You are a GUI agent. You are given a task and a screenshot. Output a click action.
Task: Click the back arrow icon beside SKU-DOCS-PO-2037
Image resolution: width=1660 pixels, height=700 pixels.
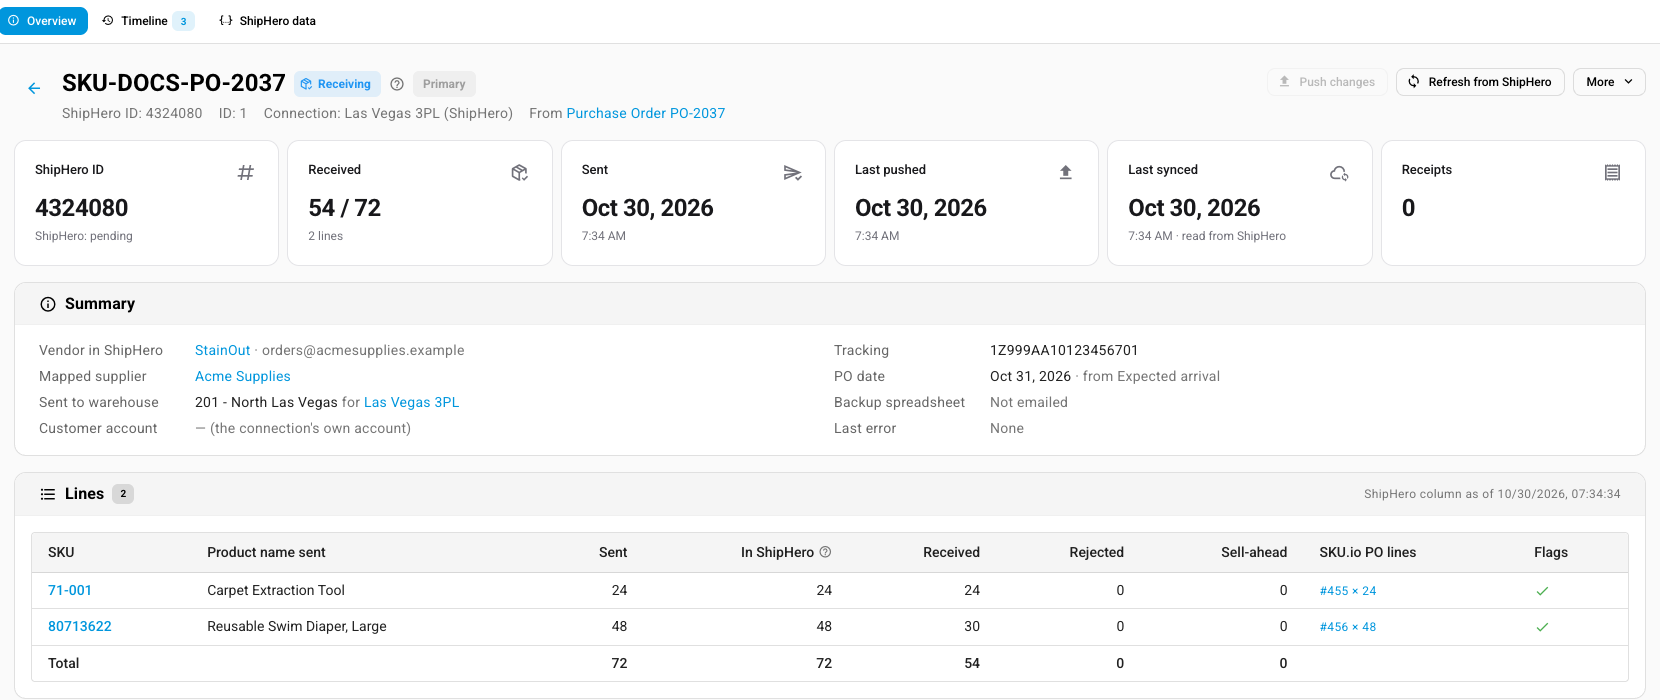[x=34, y=88]
